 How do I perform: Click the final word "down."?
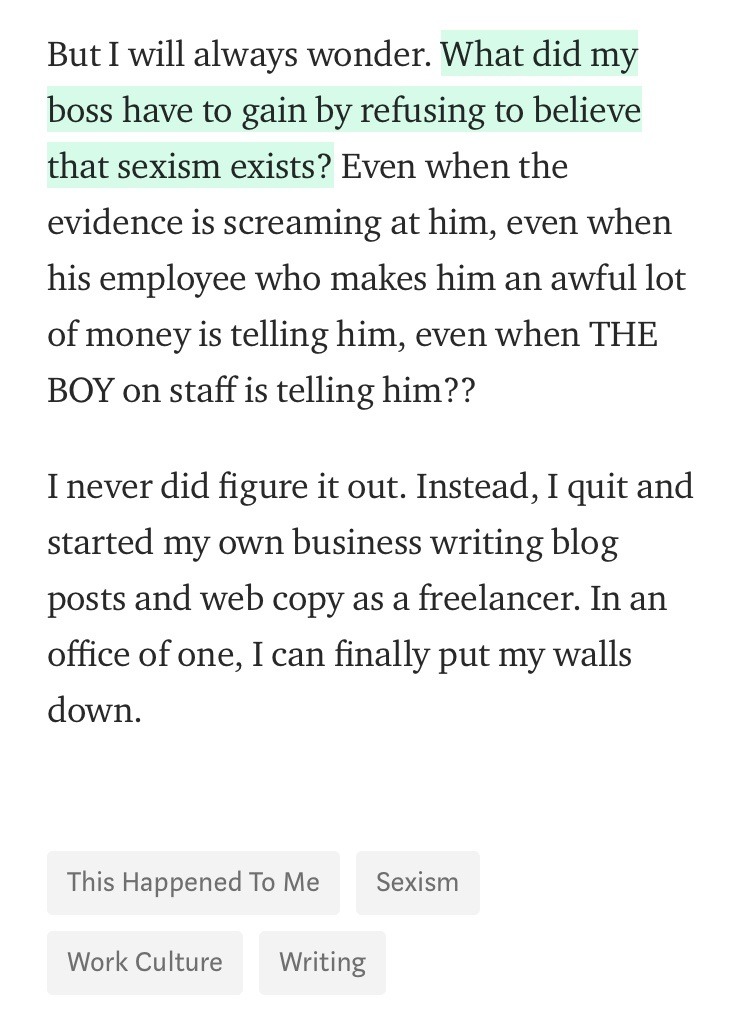[x=94, y=711]
